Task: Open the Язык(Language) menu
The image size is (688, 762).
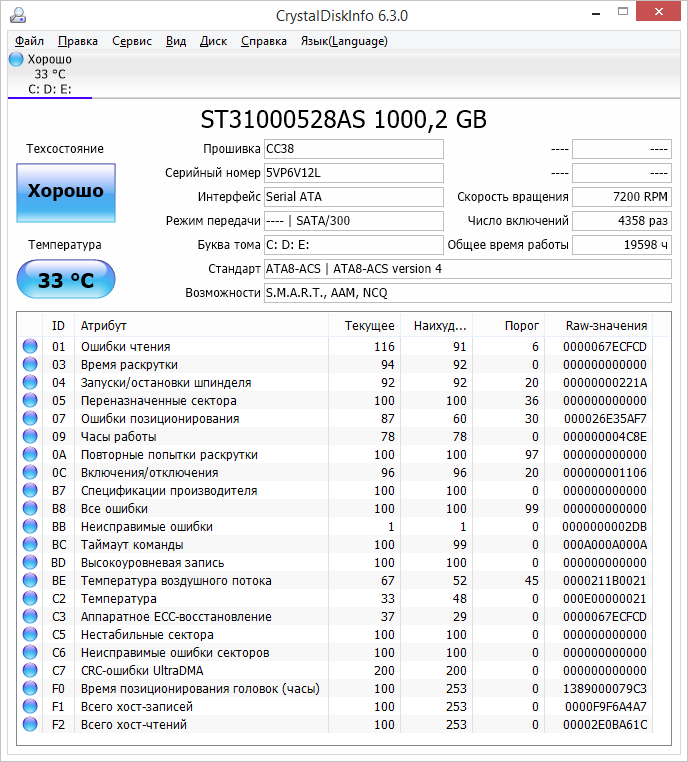Action: [344, 41]
